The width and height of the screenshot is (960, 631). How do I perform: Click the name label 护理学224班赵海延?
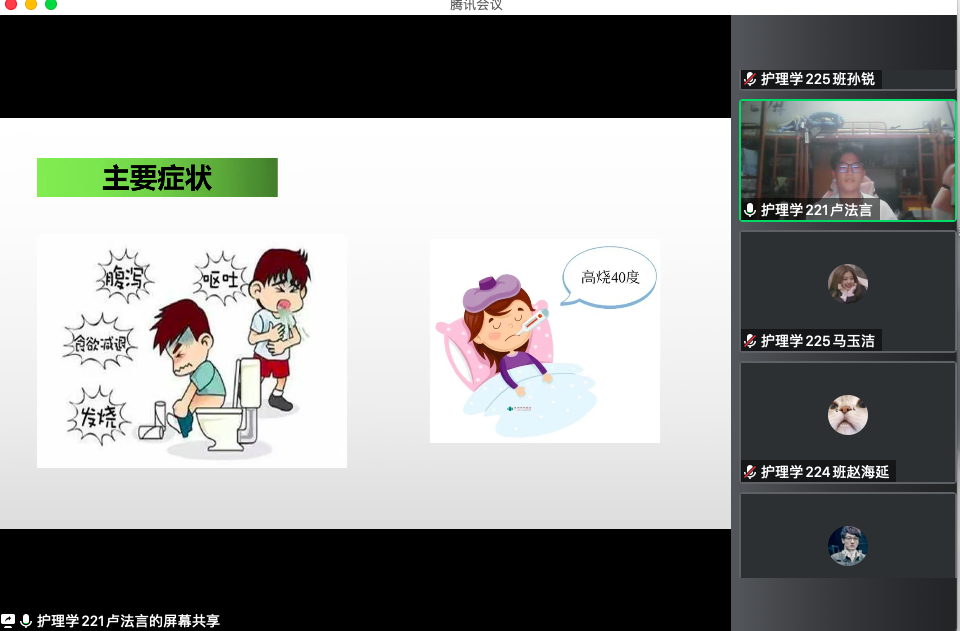click(x=824, y=472)
